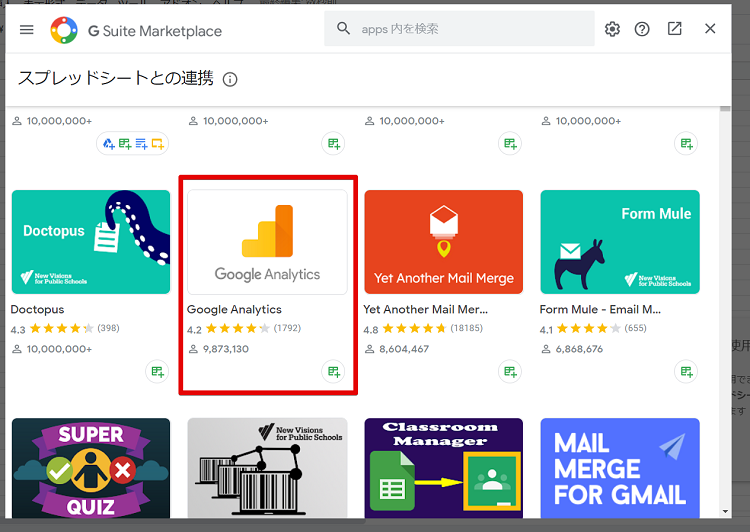Click the Sheets icon in multi-app badge
The image size is (750, 532).
click(x=125, y=144)
